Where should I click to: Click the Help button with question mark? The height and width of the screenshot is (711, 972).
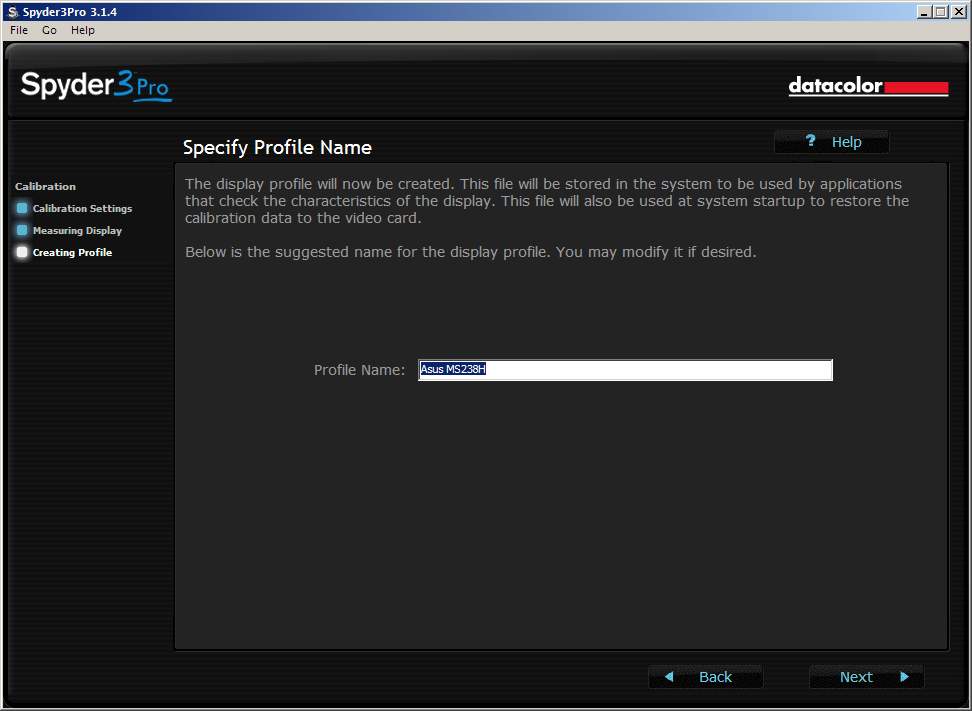point(831,142)
